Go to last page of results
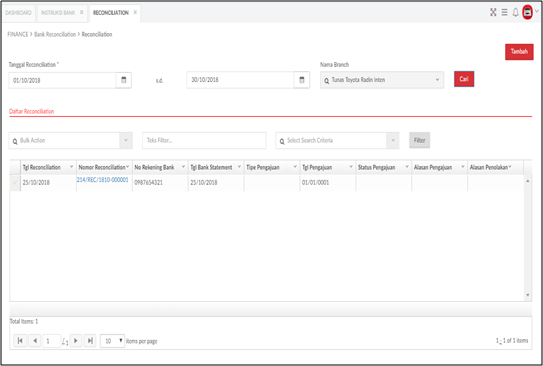This screenshot has width=543, height=366. (x=90, y=341)
